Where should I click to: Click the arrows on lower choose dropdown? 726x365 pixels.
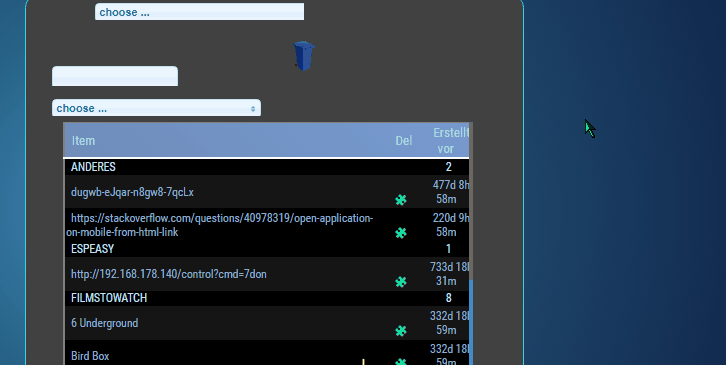(x=253, y=108)
